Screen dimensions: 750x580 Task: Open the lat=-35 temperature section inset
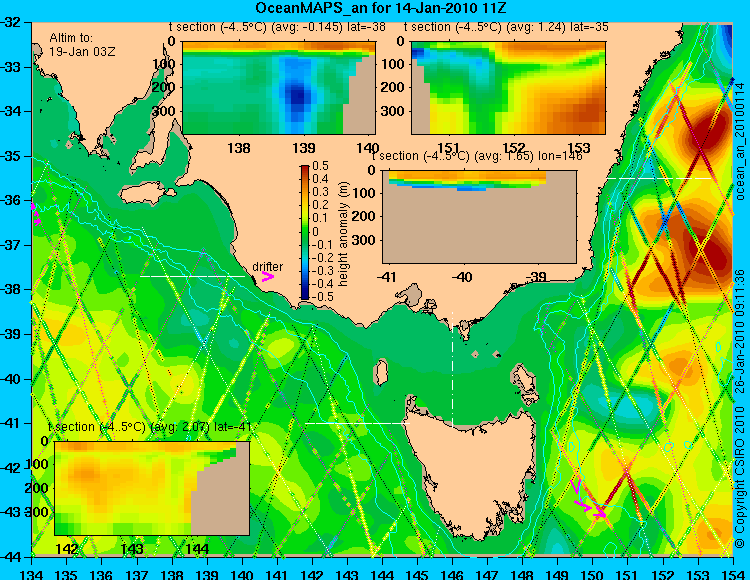click(x=508, y=88)
